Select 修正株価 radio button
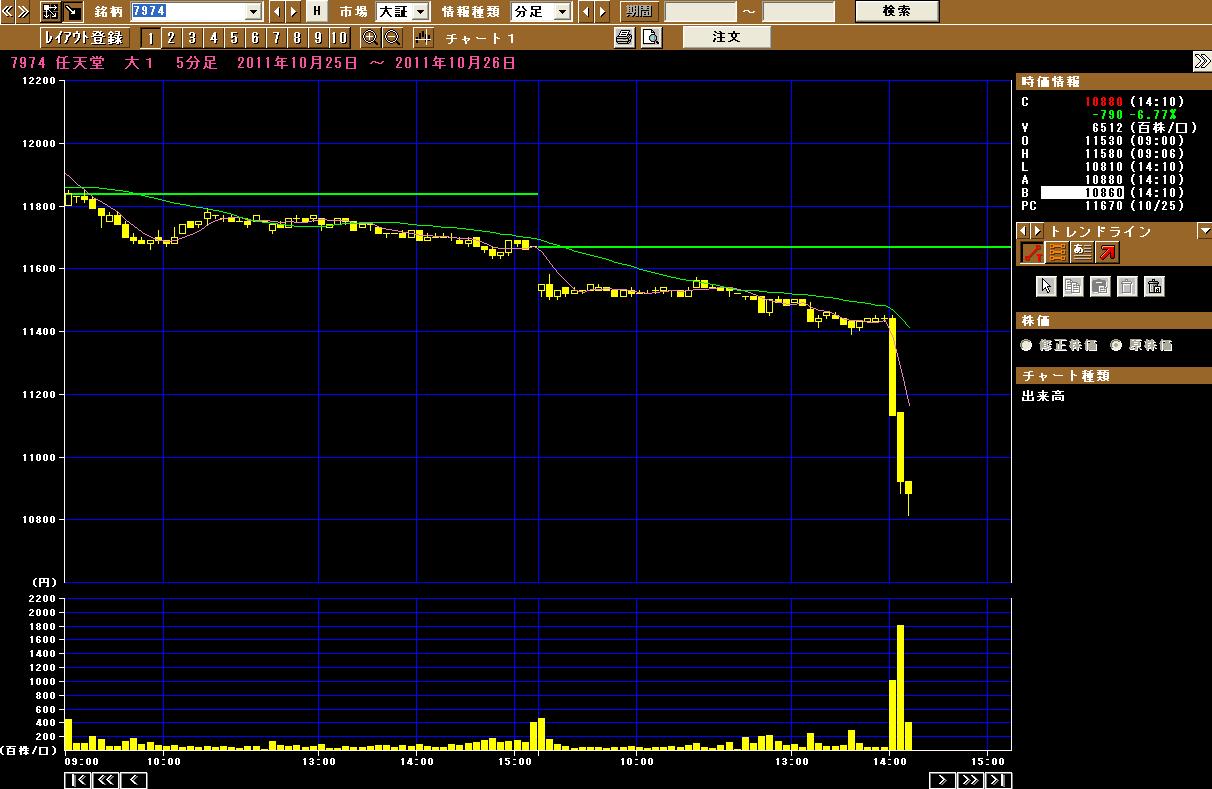 coord(1026,345)
